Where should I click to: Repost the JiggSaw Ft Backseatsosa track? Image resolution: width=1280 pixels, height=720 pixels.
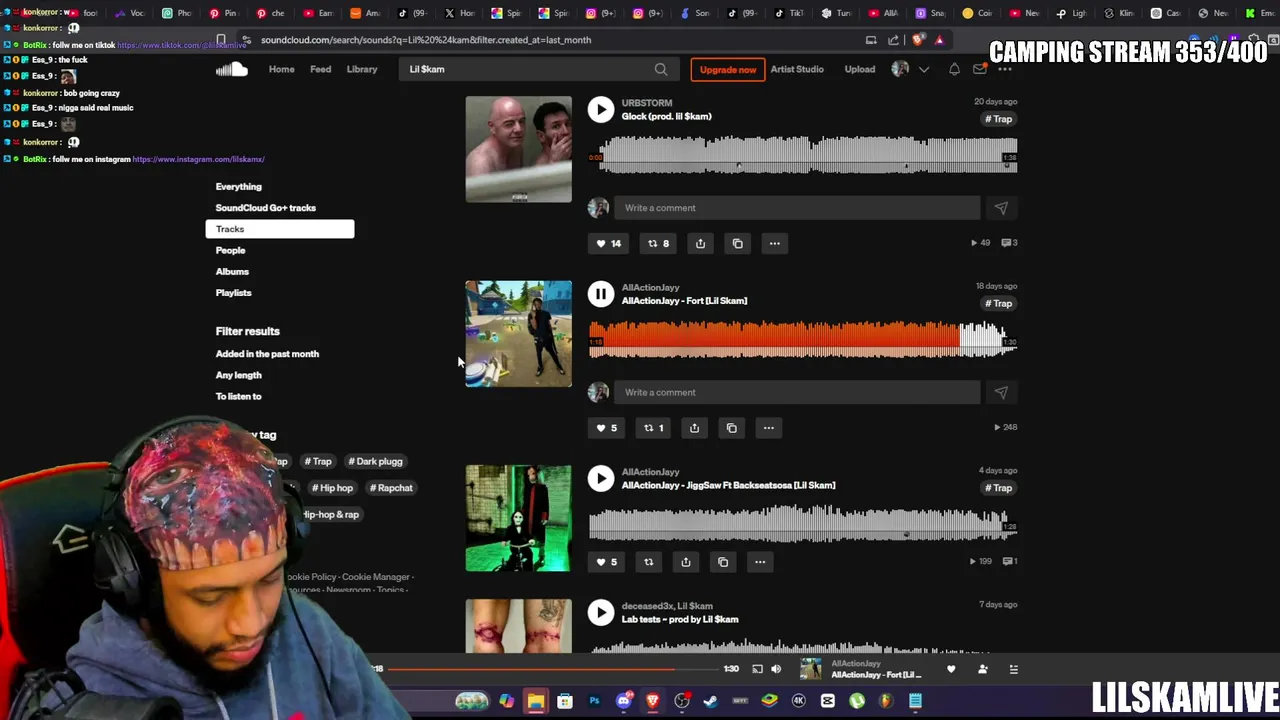648,562
